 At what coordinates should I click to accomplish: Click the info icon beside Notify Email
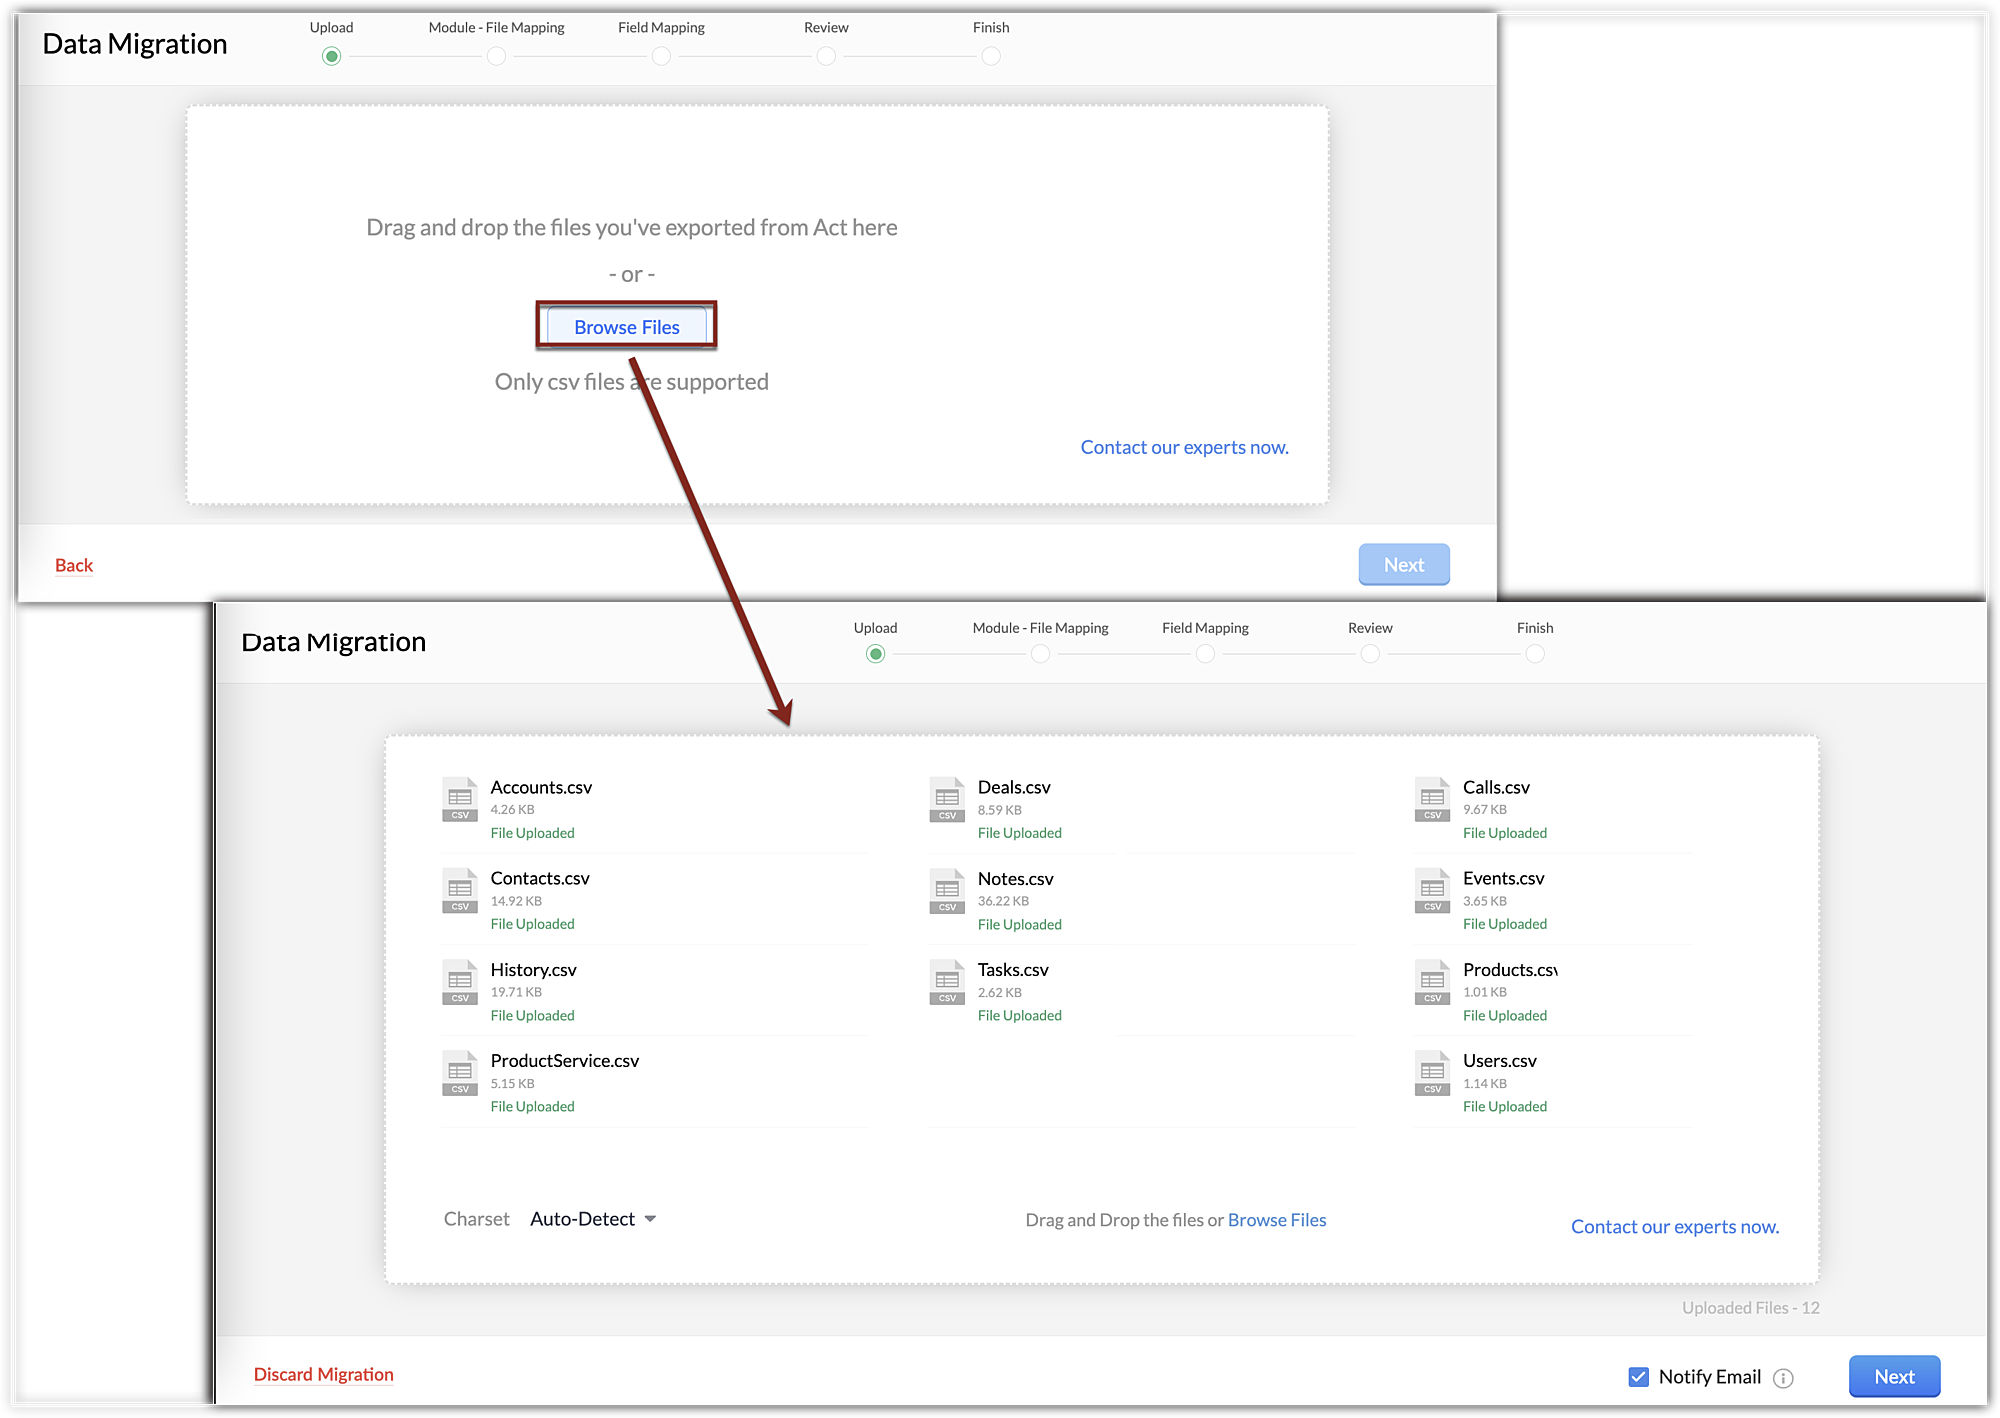[1783, 1378]
